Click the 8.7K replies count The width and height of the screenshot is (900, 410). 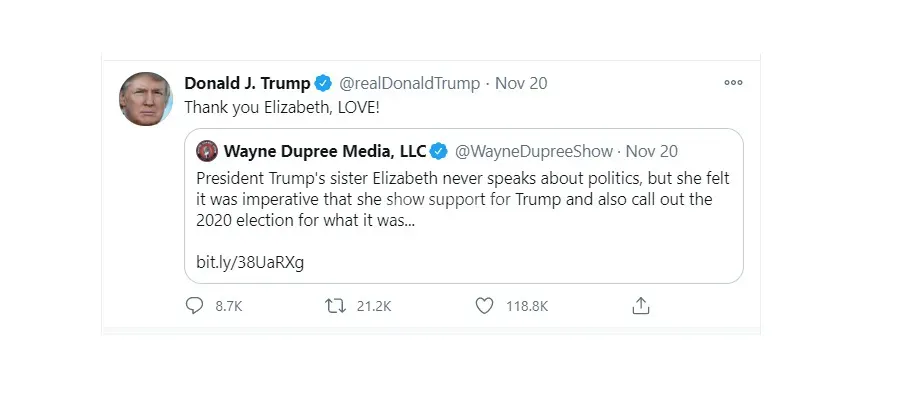229,307
